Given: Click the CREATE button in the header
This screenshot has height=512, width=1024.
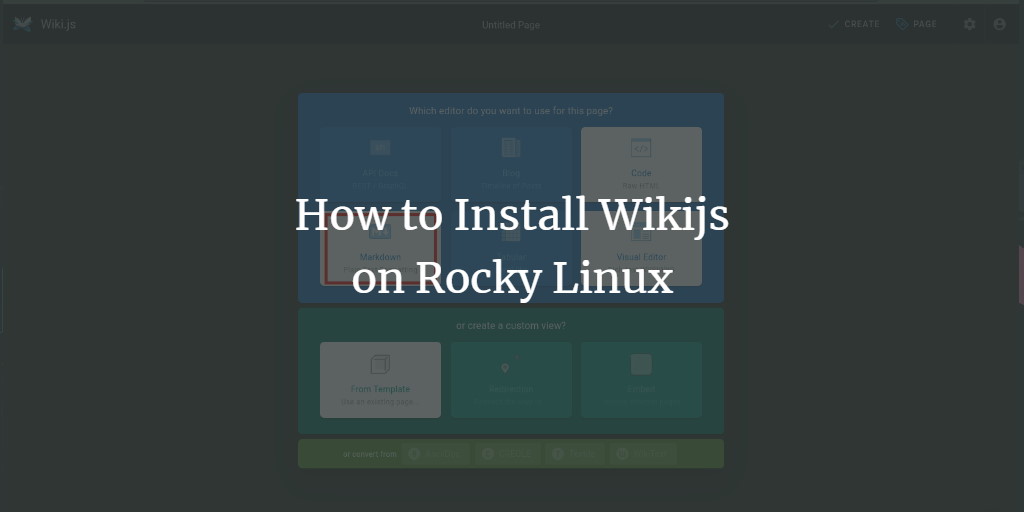Looking at the screenshot, I should pyautogui.click(x=854, y=24).
